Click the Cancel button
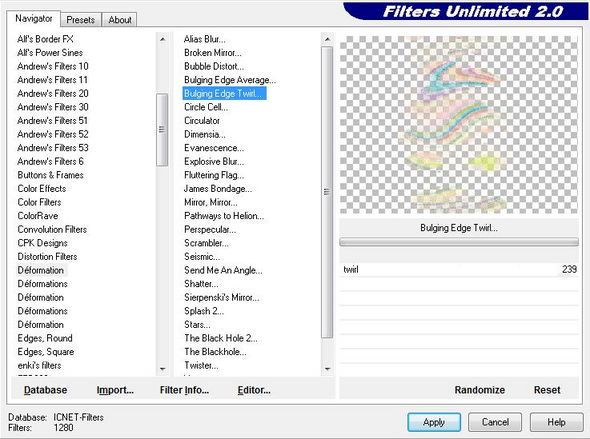The image size is (590, 439). [x=495, y=422]
